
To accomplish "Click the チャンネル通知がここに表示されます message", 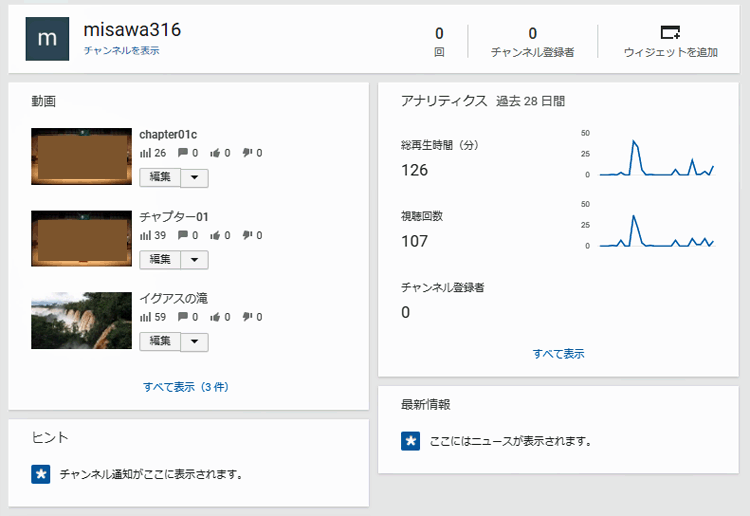I will coord(151,474).
